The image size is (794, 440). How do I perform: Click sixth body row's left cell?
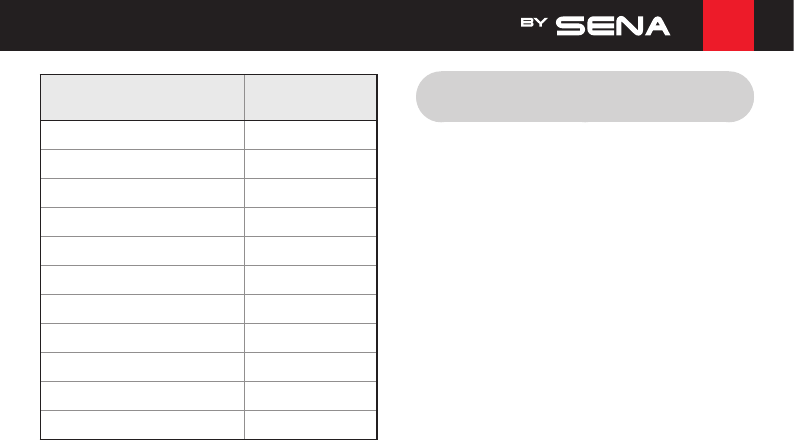pos(142,280)
